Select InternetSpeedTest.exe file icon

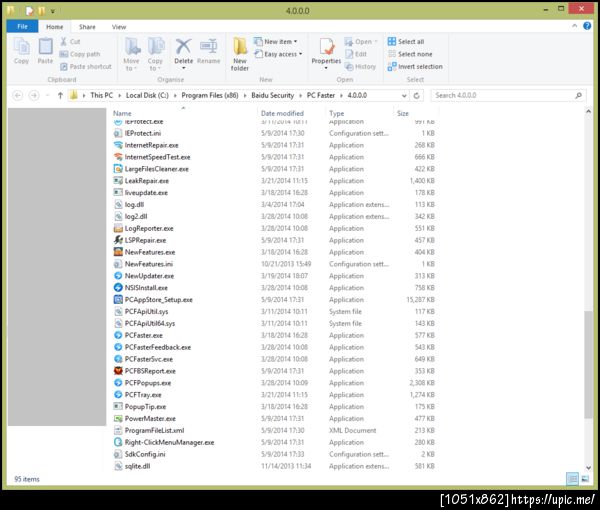118,157
